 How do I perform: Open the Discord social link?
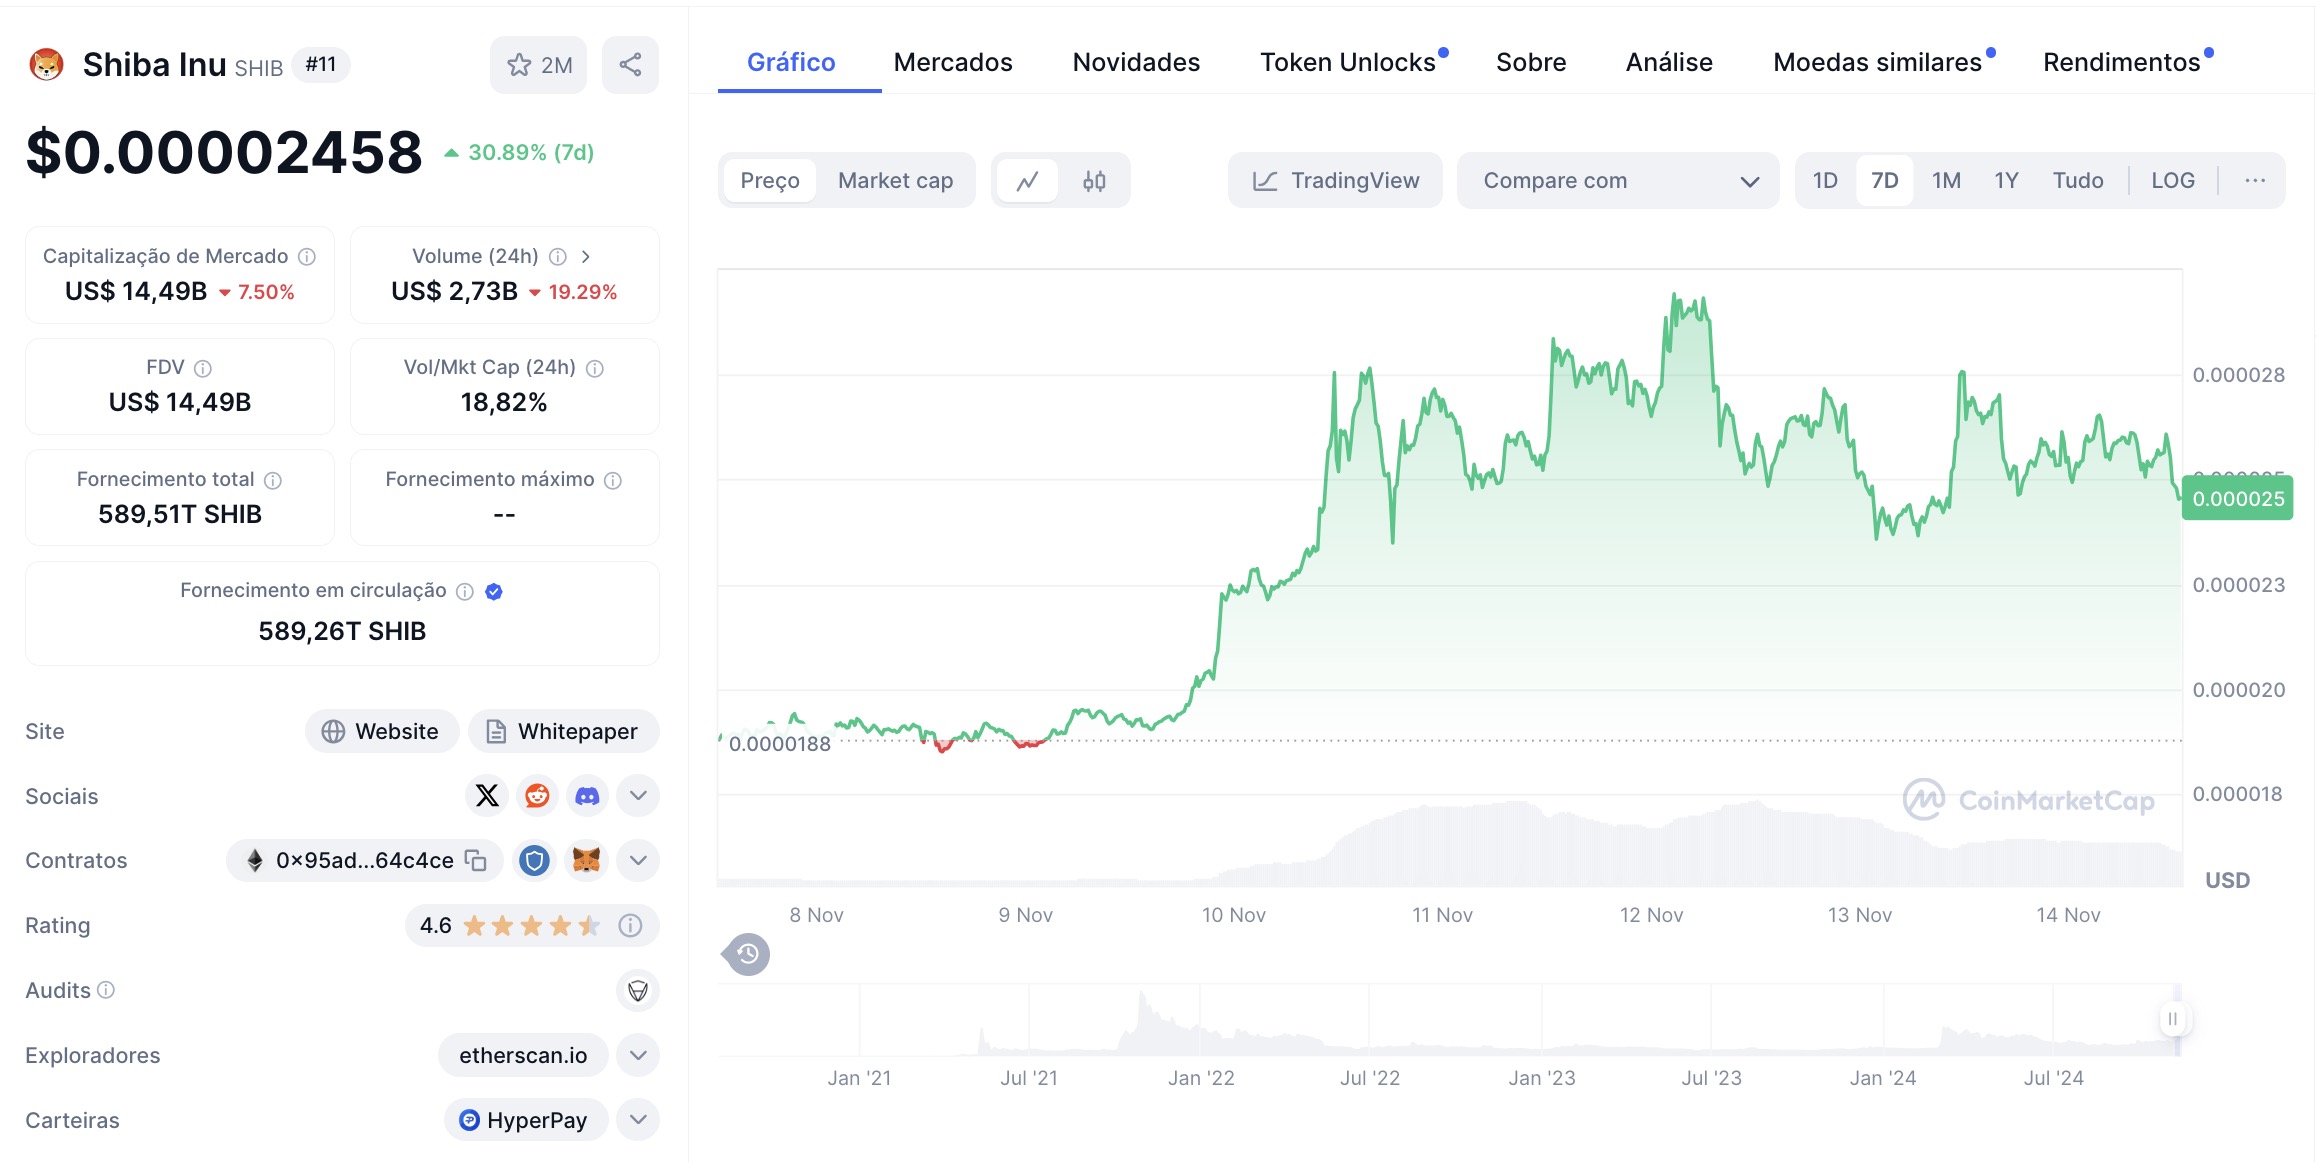pos(588,796)
